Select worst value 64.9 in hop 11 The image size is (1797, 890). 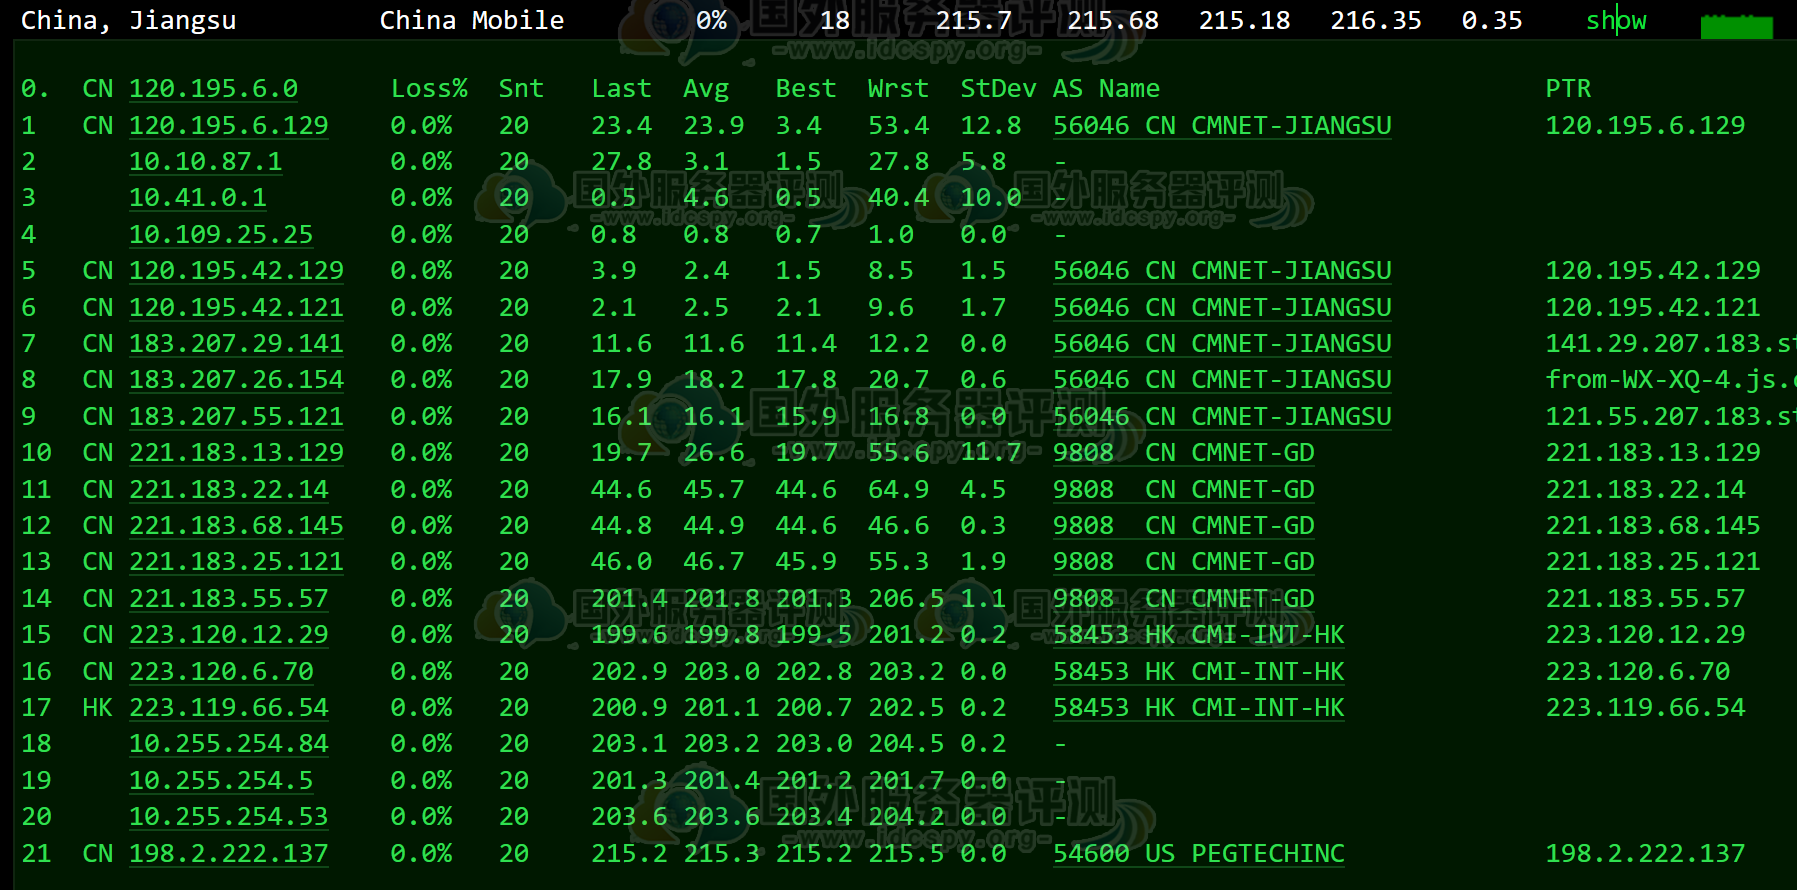click(898, 490)
